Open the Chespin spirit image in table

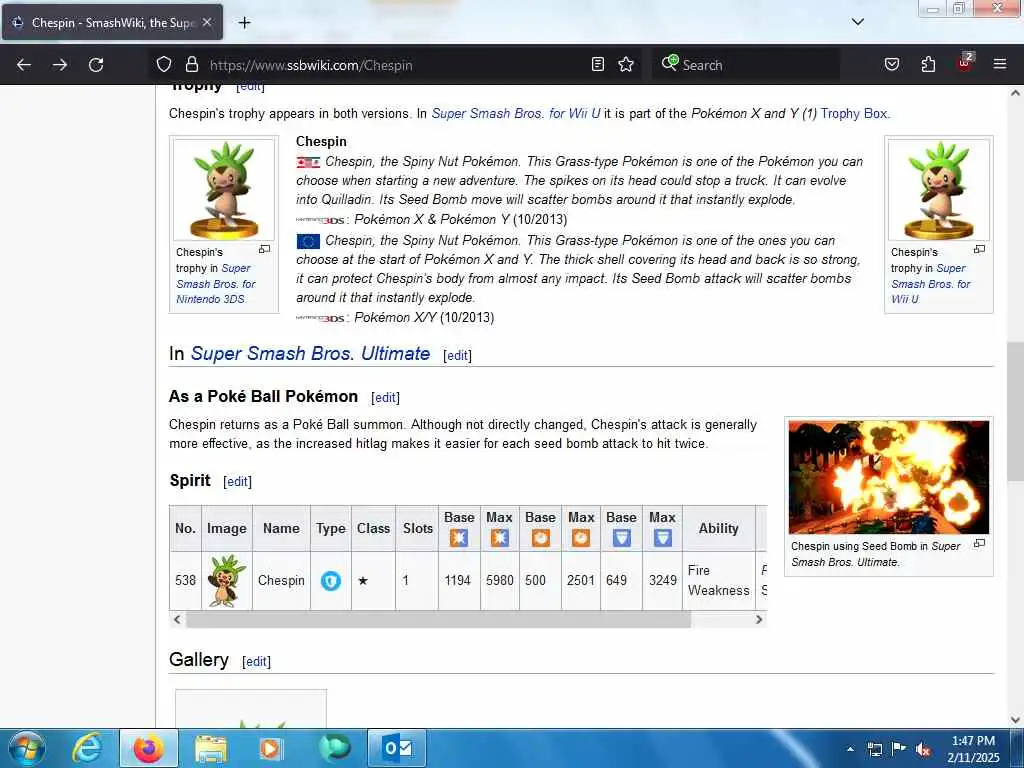pos(227,581)
